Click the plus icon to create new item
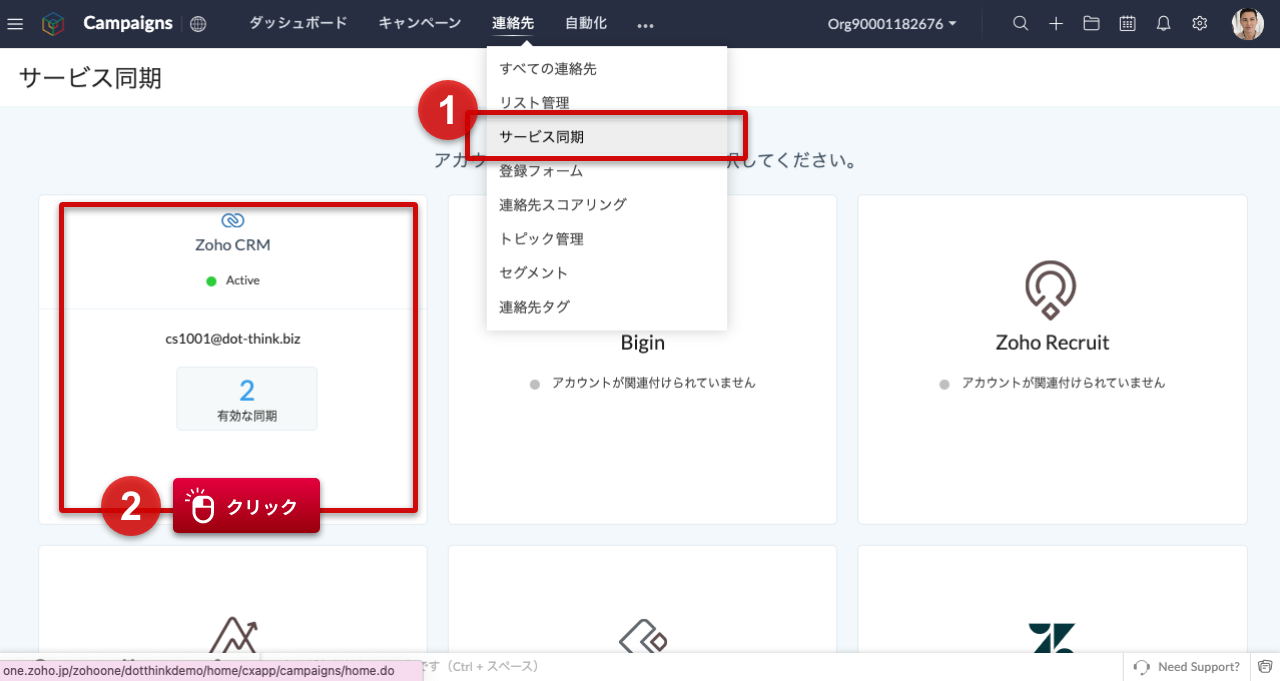The image size is (1280, 681). coord(1056,23)
